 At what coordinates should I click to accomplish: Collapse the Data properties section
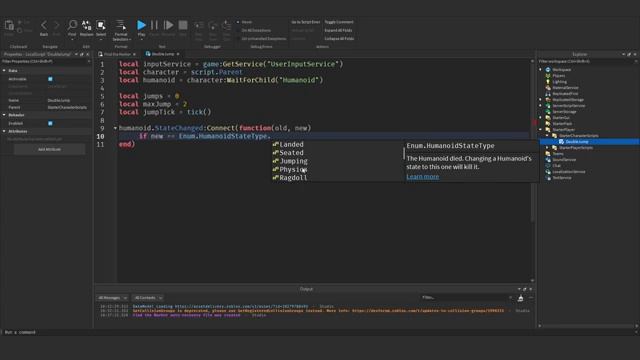[4, 71]
